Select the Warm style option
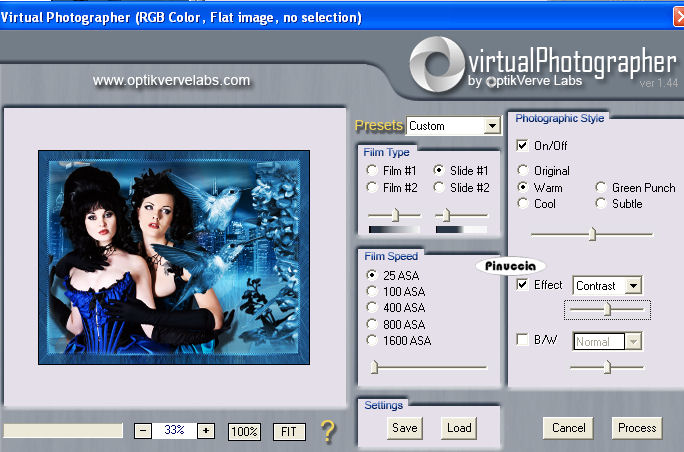The image size is (684, 452). [x=523, y=187]
